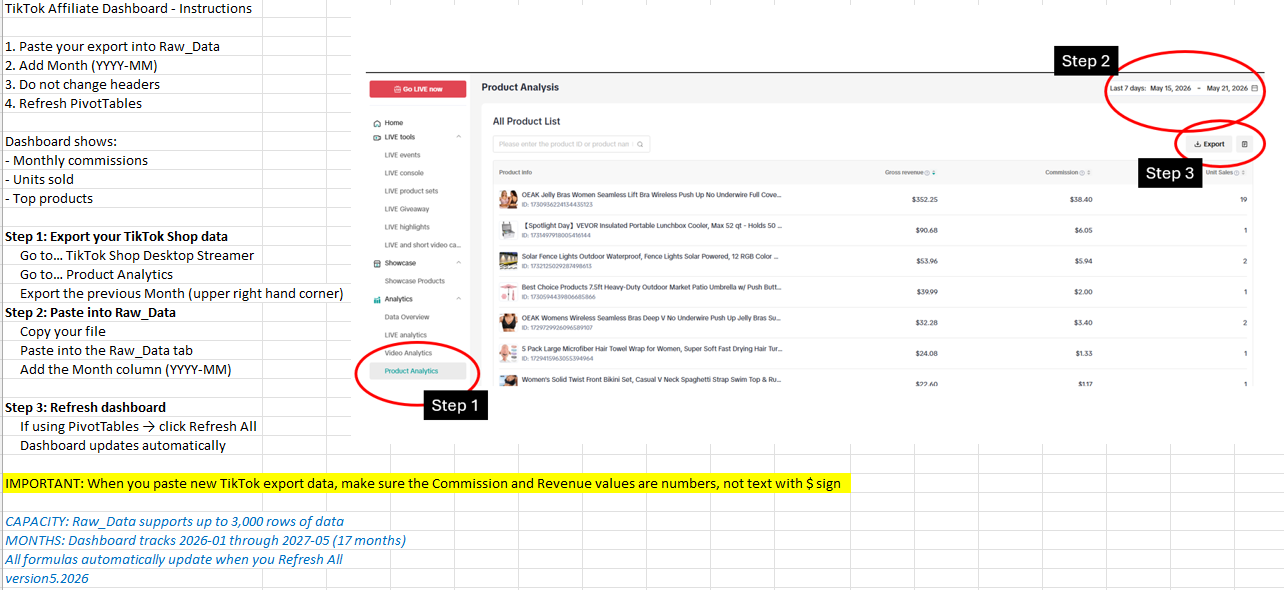Image resolution: width=1284 pixels, height=590 pixels.
Task: Open the date range calendar icon
Action: coord(1254,88)
